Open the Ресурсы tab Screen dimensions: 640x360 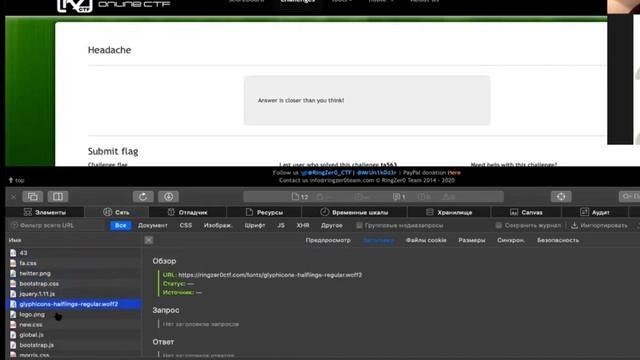click(x=264, y=212)
